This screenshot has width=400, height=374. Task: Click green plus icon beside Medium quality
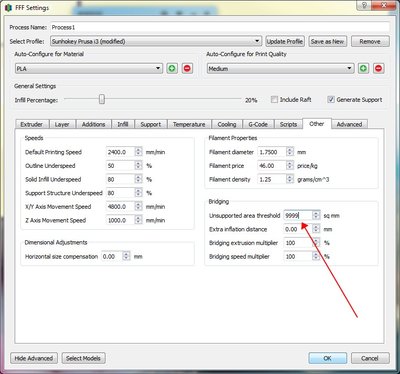point(363,69)
